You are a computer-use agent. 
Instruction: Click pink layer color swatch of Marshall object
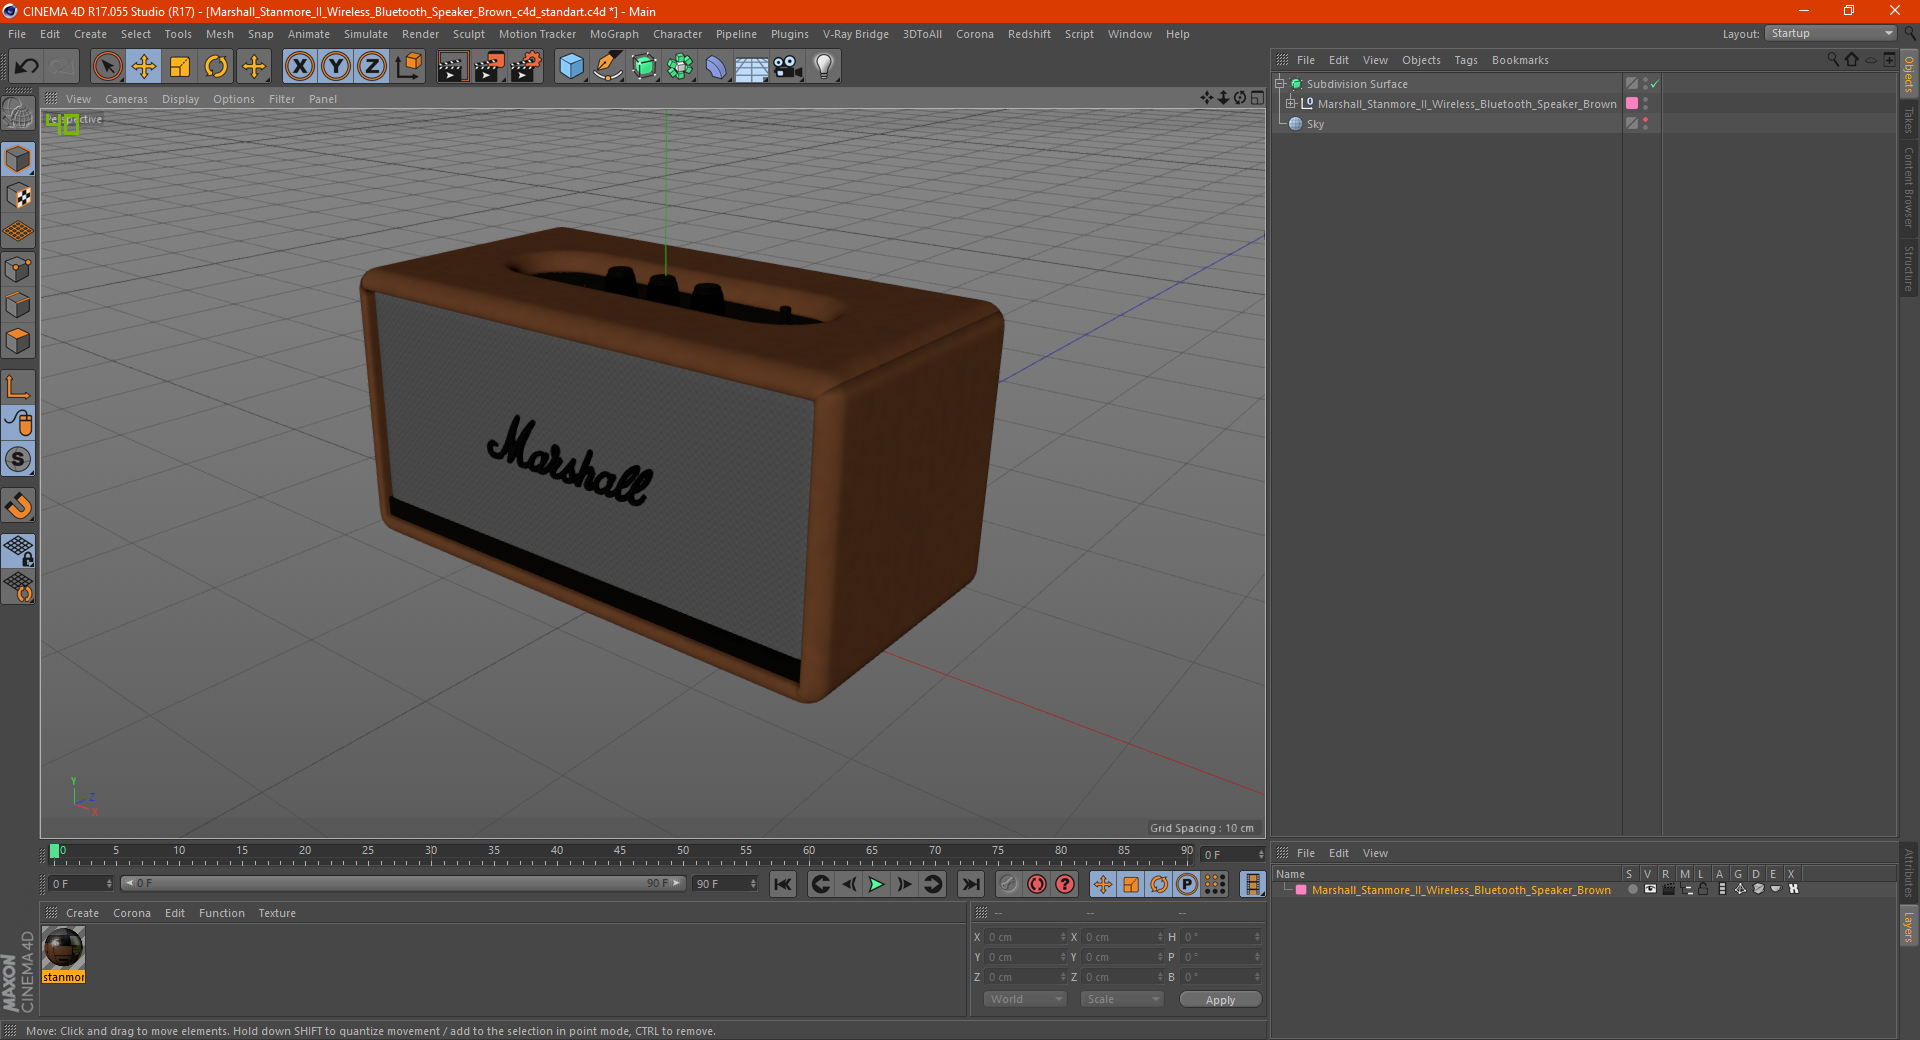(1632, 104)
